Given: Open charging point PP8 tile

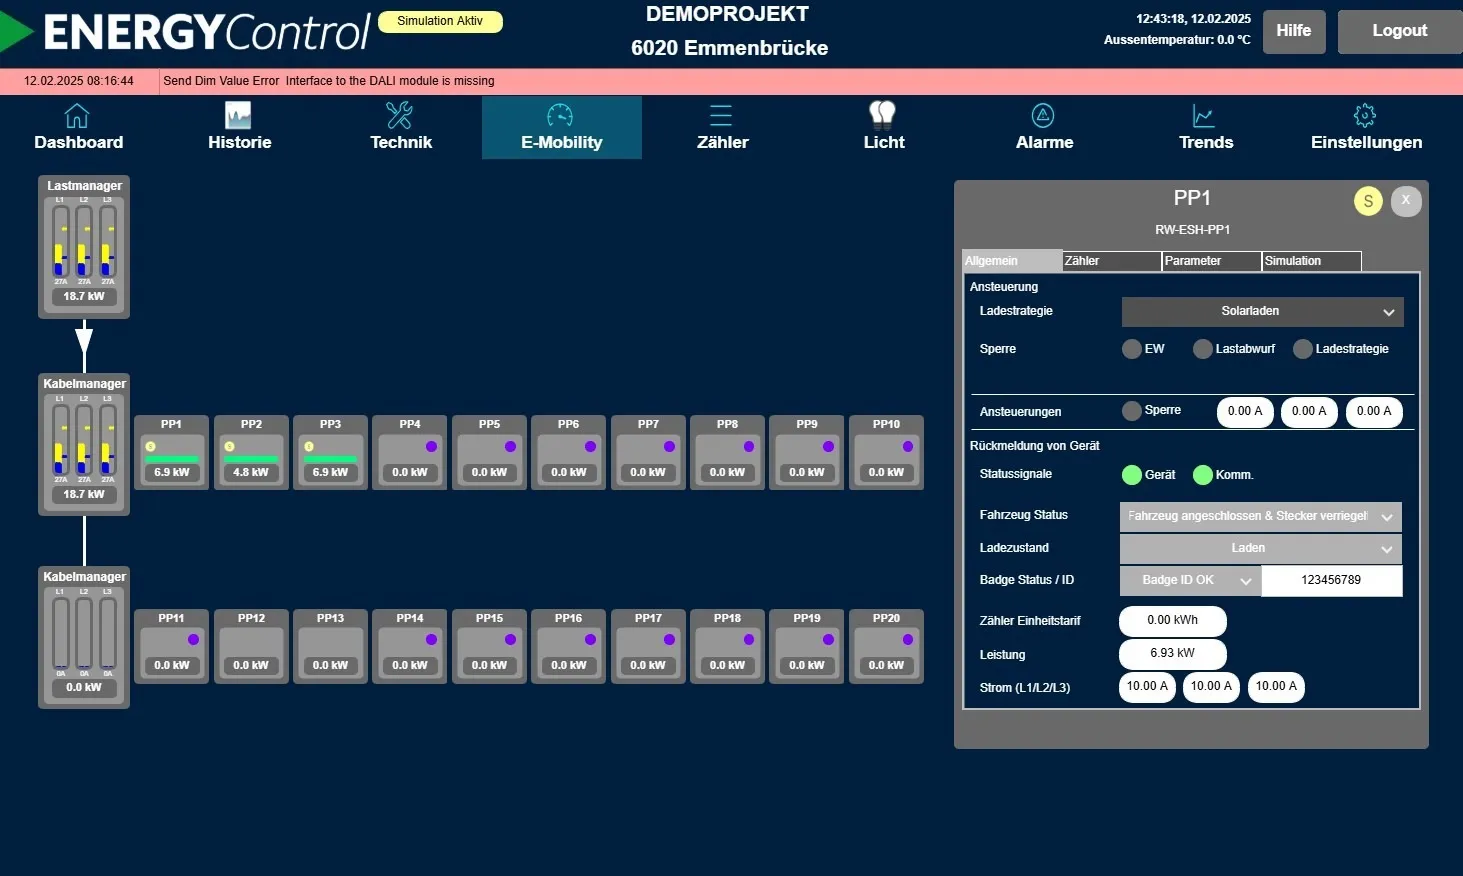Looking at the screenshot, I should [x=727, y=452].
